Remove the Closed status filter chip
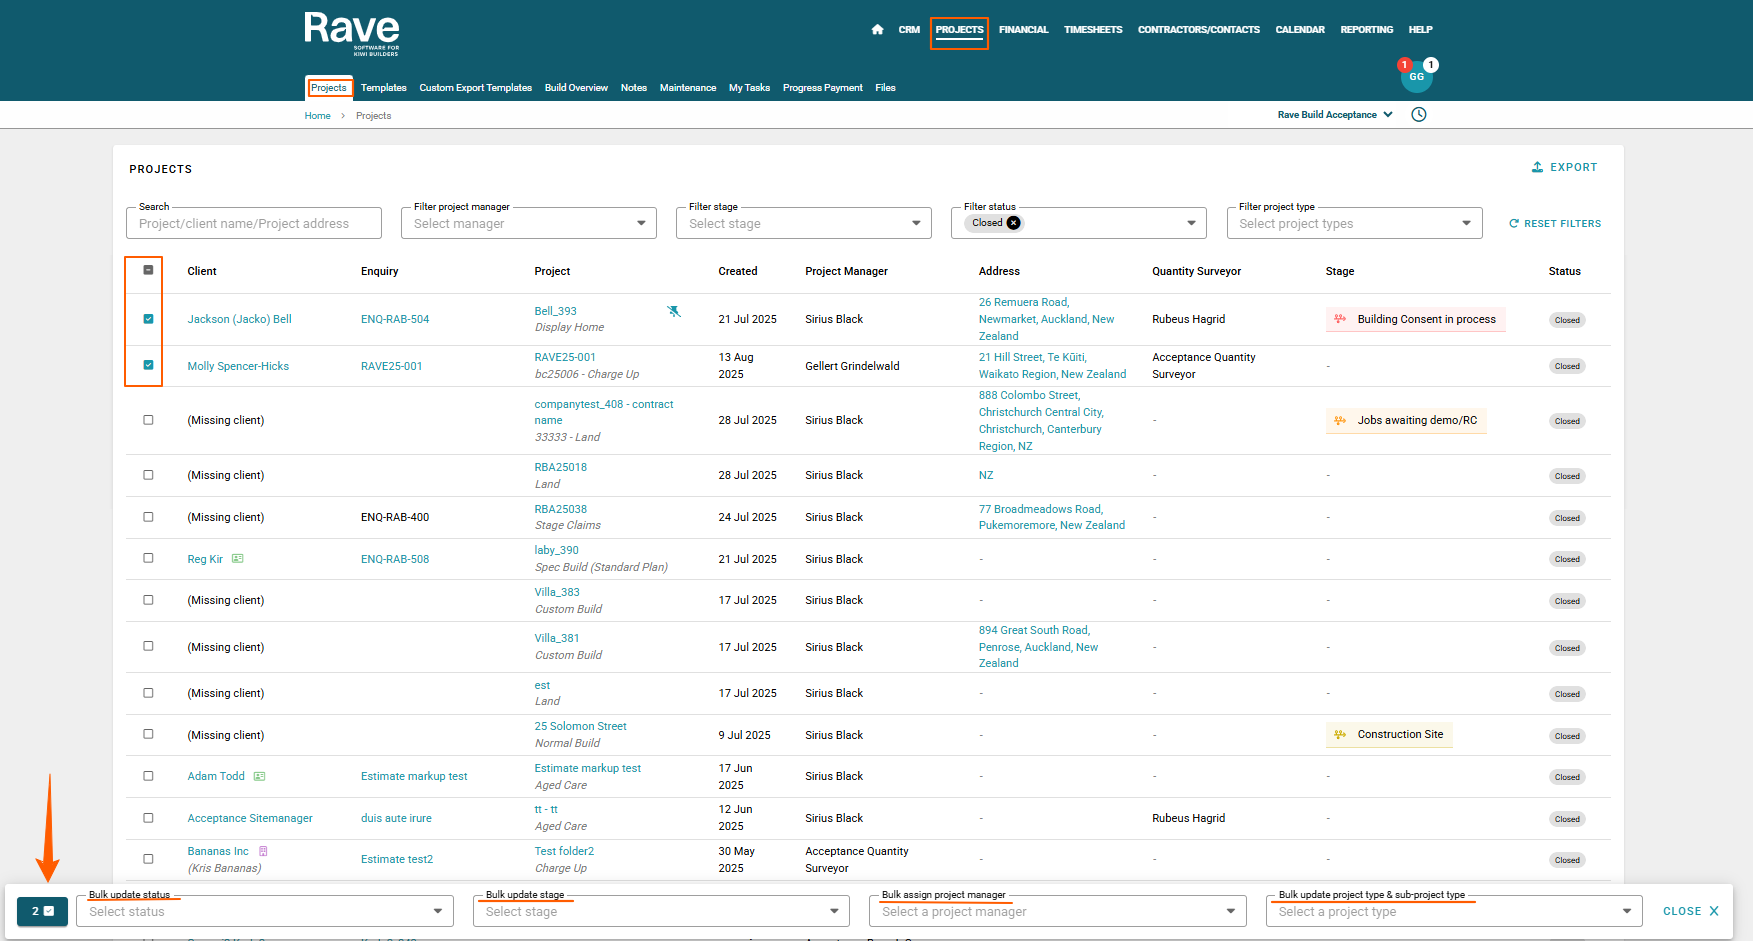Viewport: 1753px width, 941px height. click(x=1014, y=223)
